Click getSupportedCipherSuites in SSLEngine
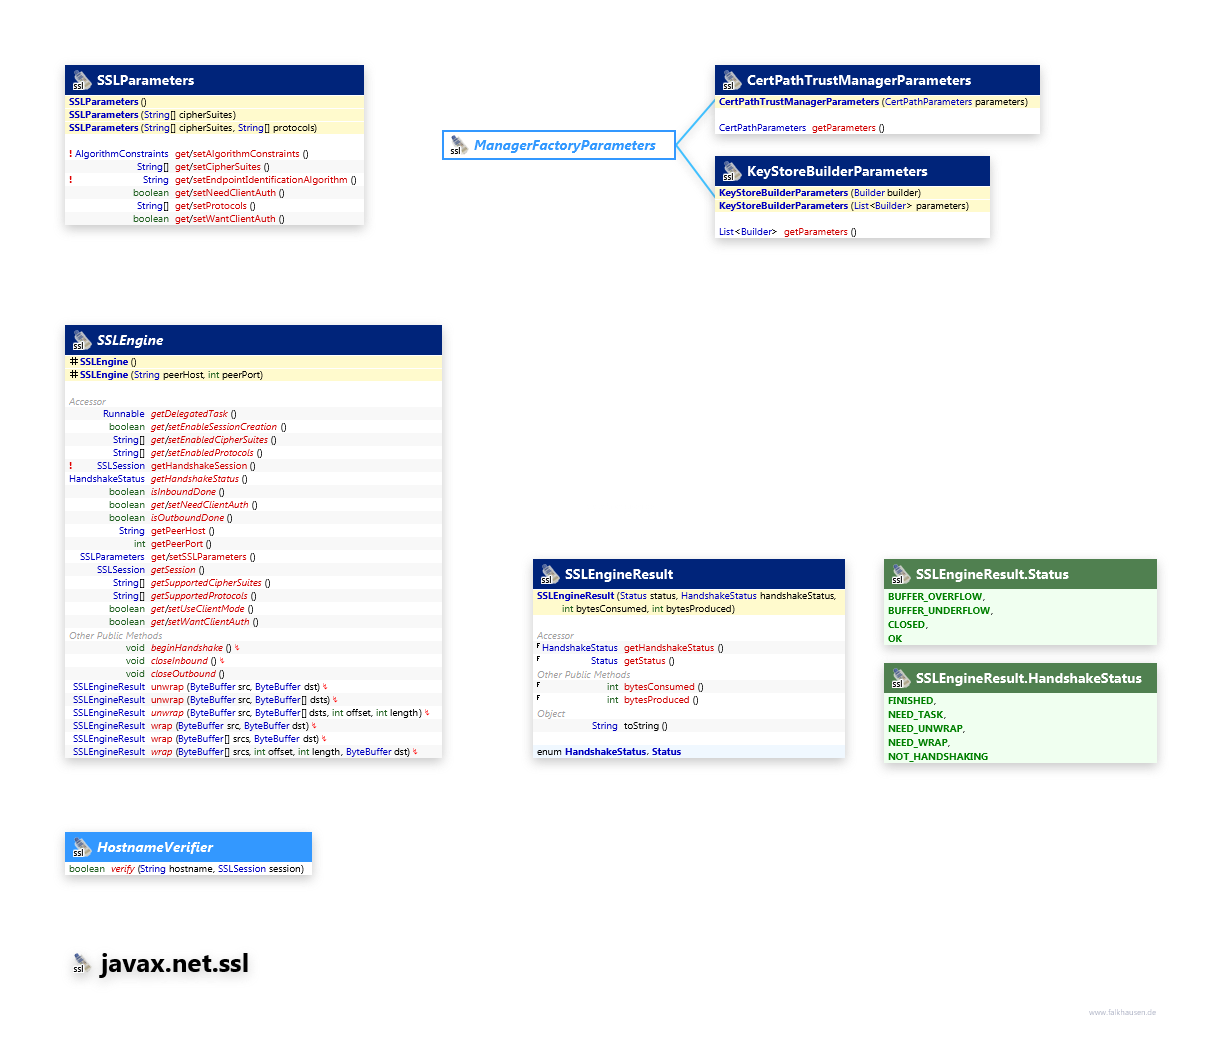Screen dimensions: 1213x1058 pos(206,583)
